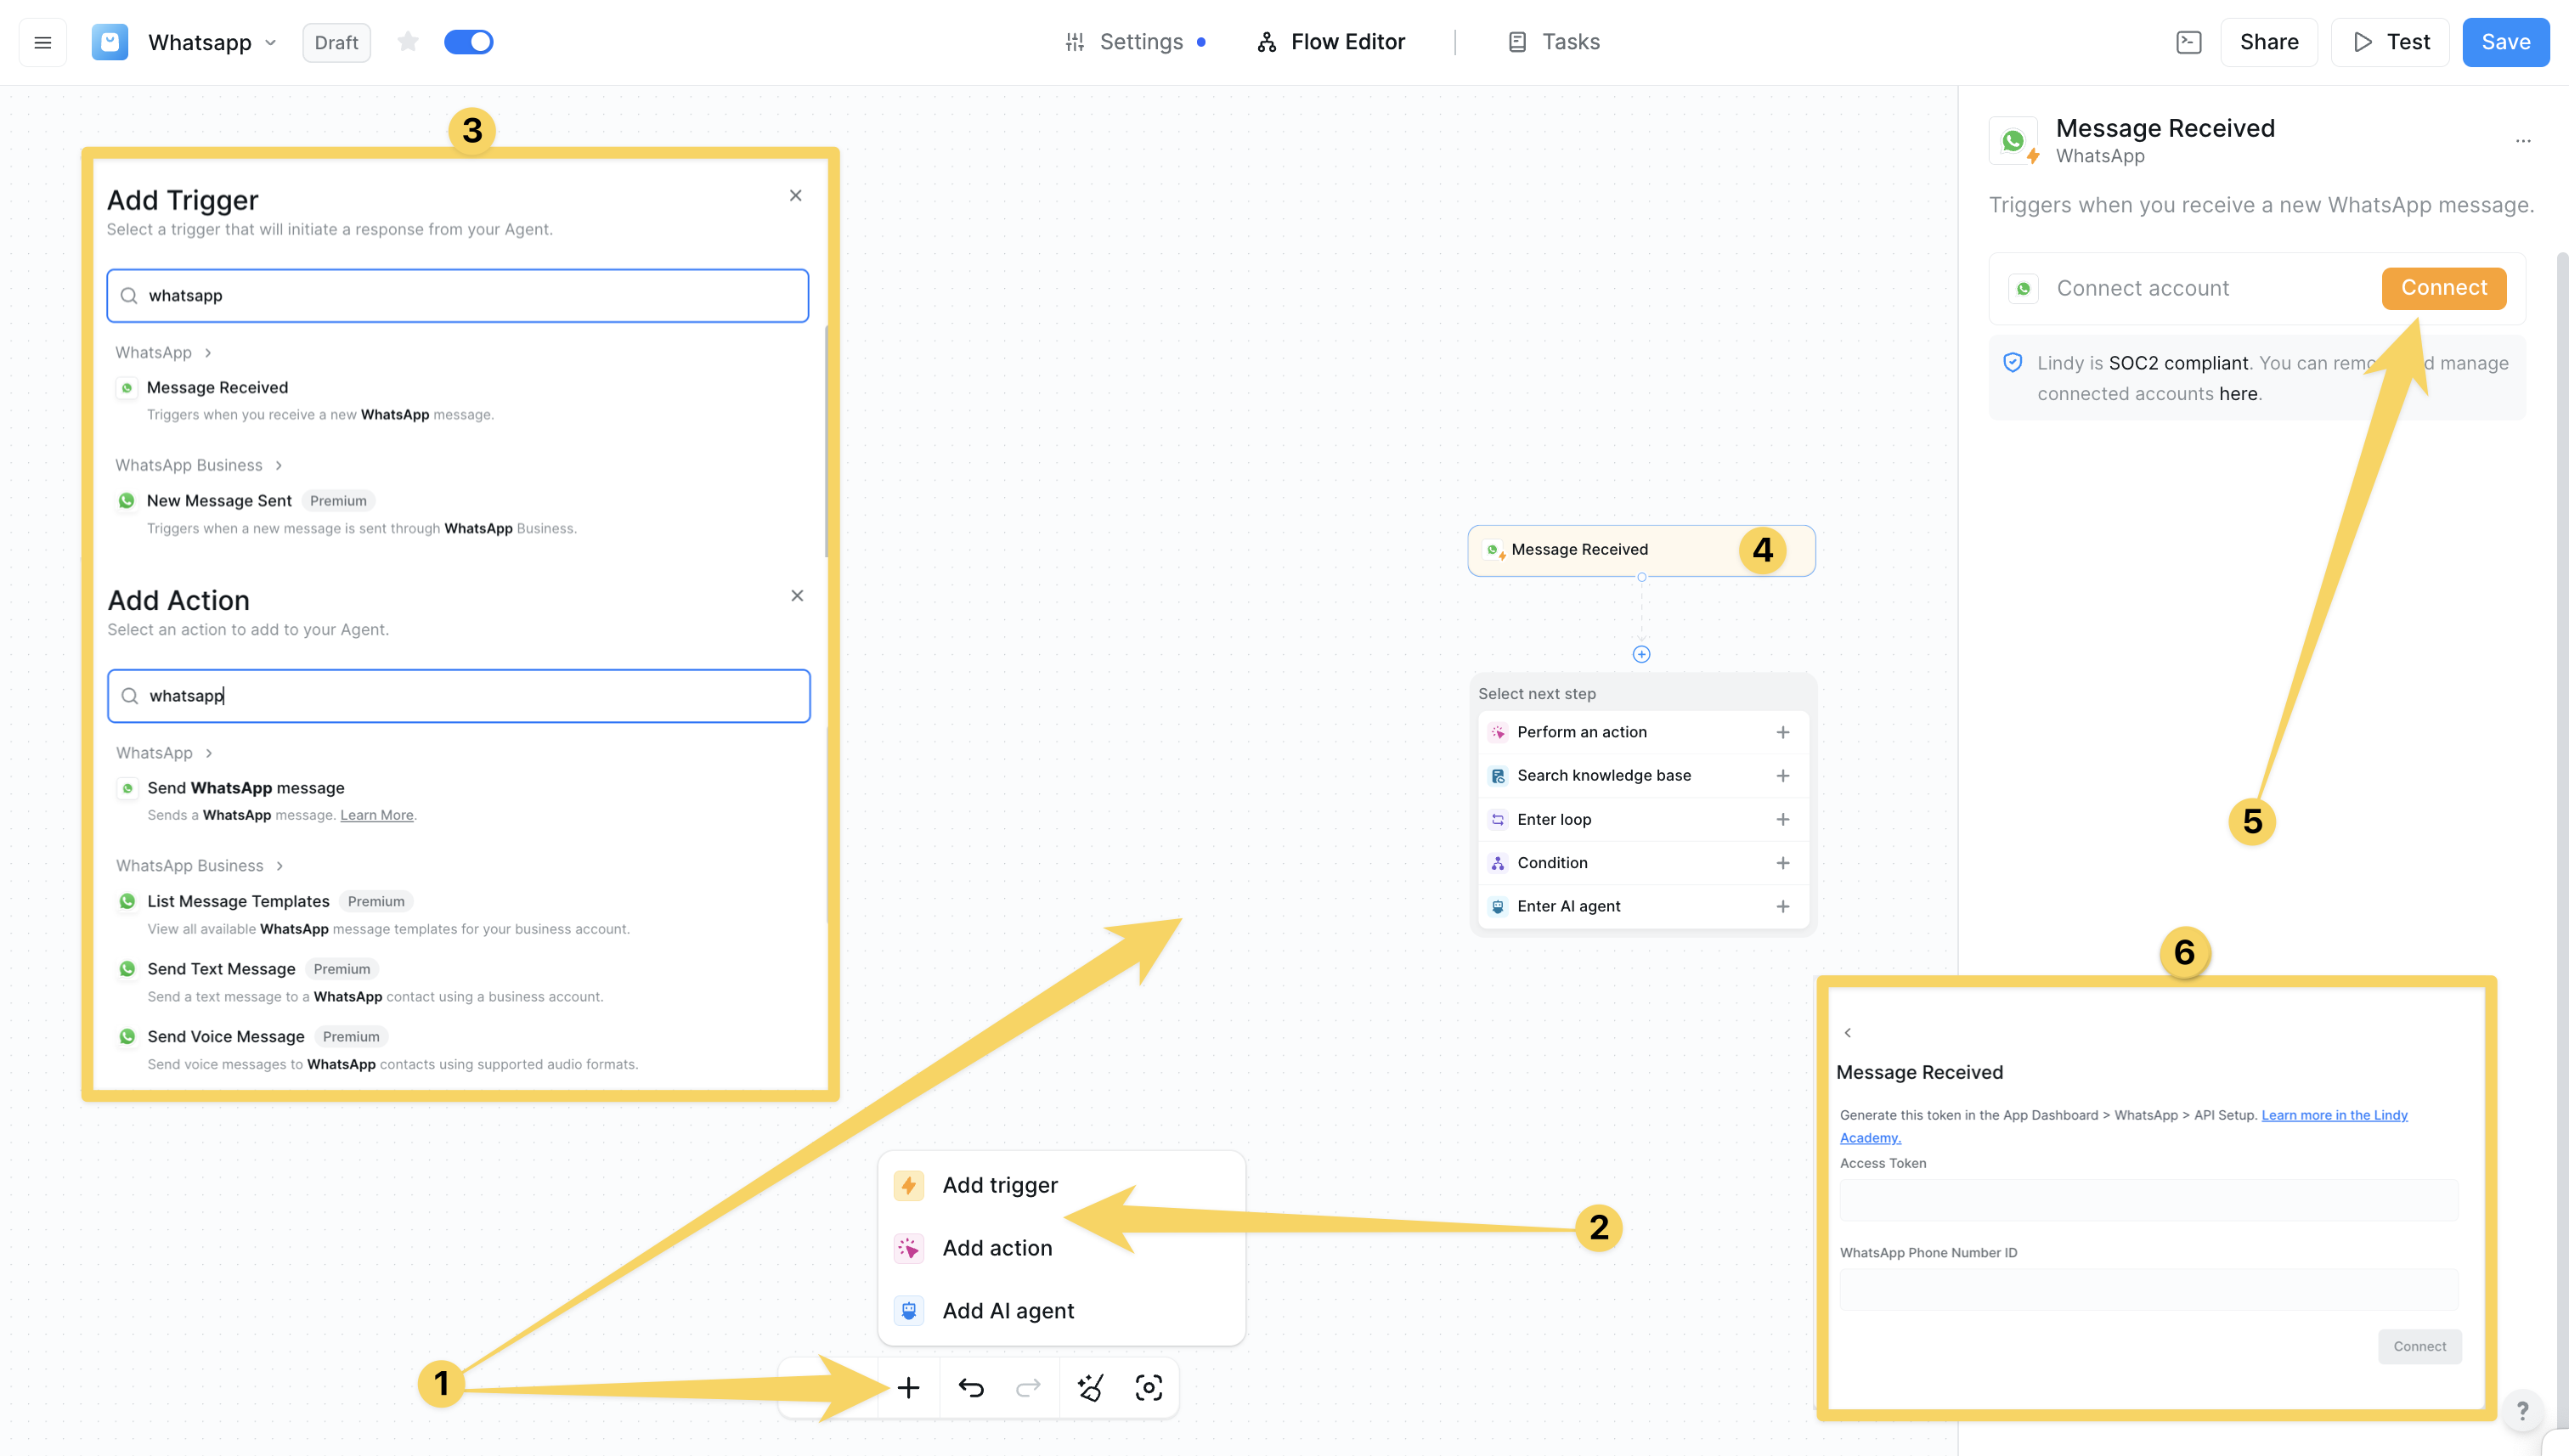2569x1456 pixels.
Task: Click the fit-to-view focus icon
Action: tap(1148, 1387)
